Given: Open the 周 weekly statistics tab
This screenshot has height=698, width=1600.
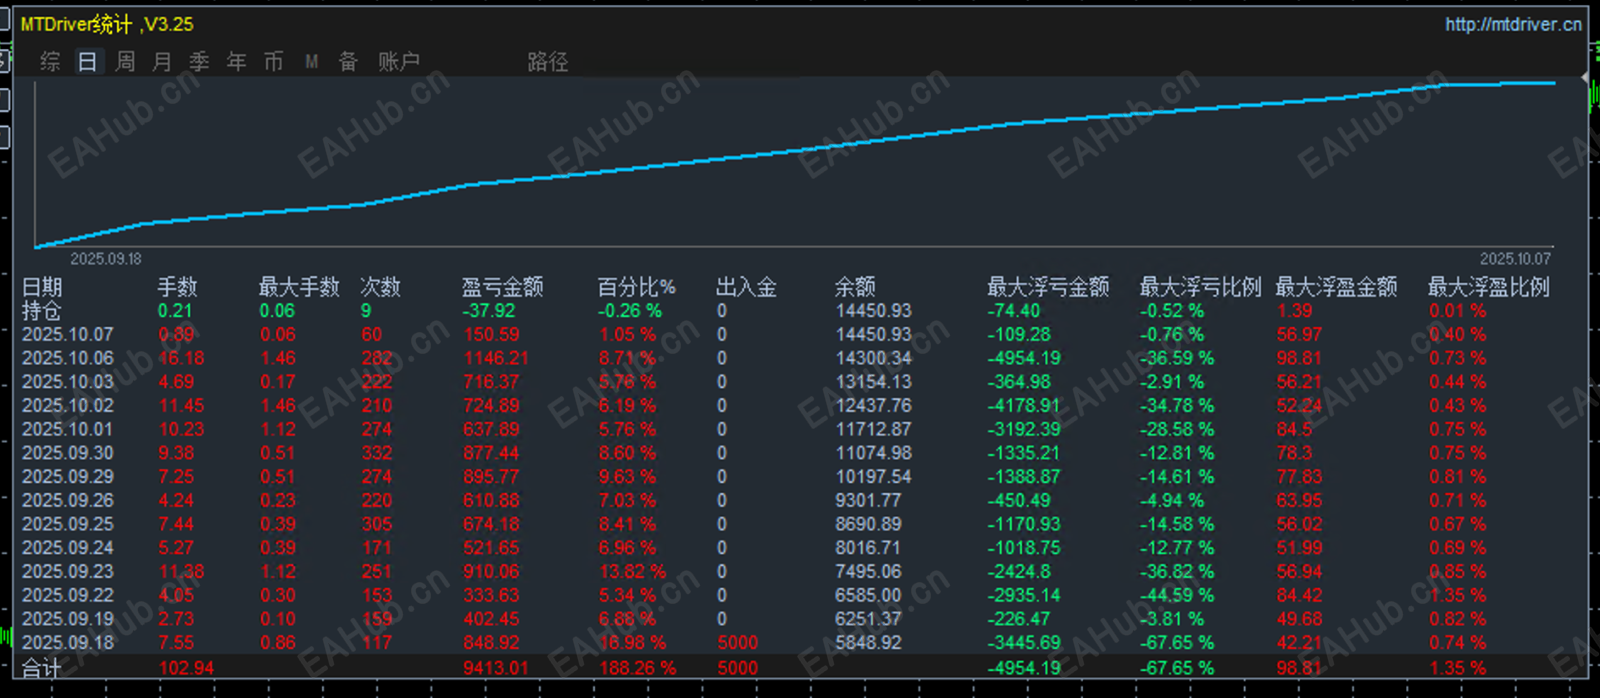Looking at the screenshot, I should click(x=125, y=62).
